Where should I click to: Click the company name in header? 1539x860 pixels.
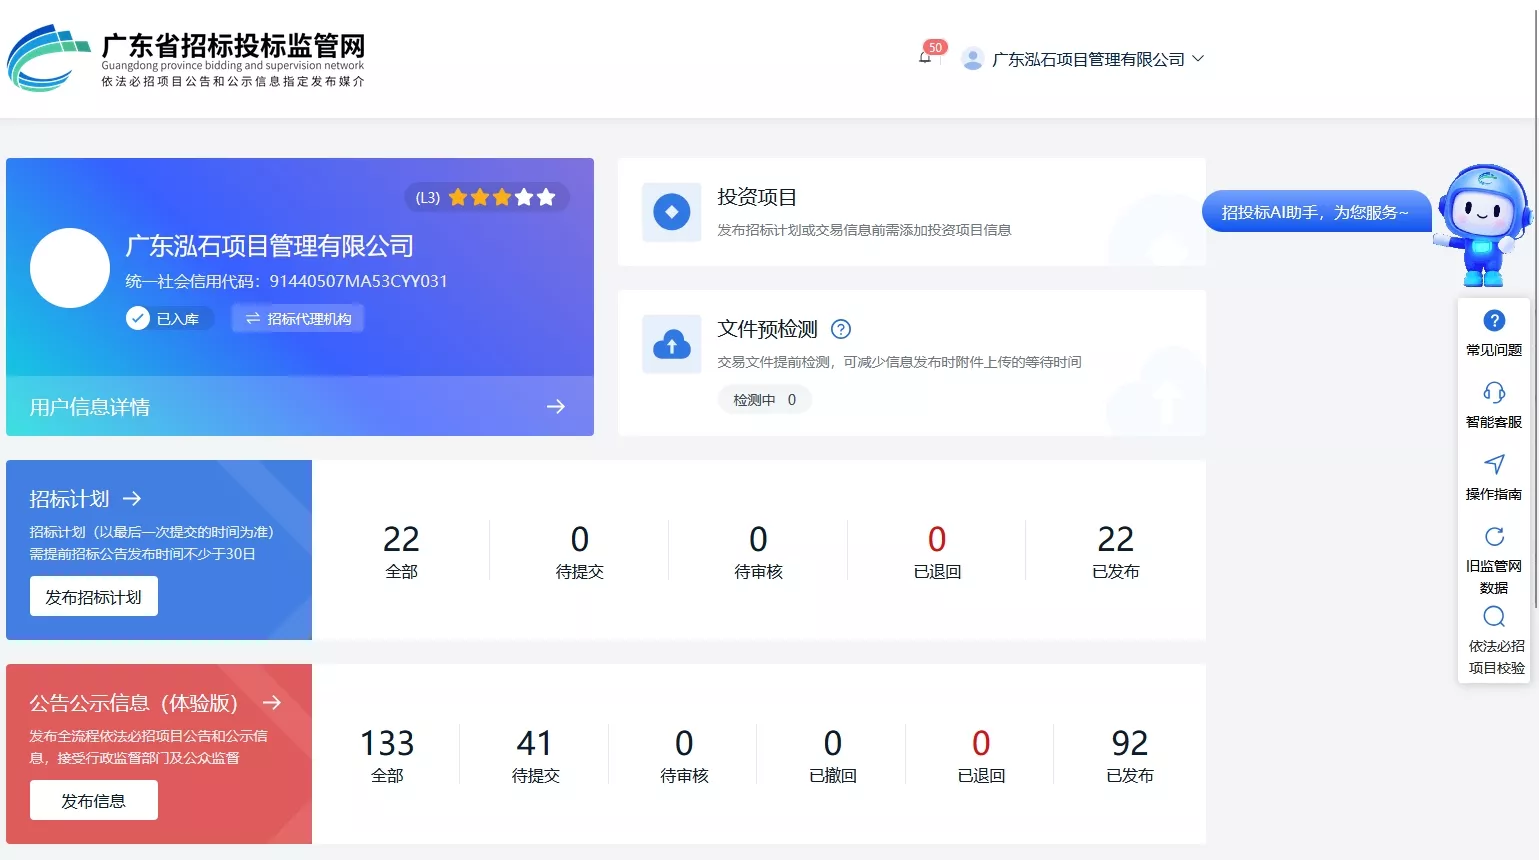point(1088,59)
